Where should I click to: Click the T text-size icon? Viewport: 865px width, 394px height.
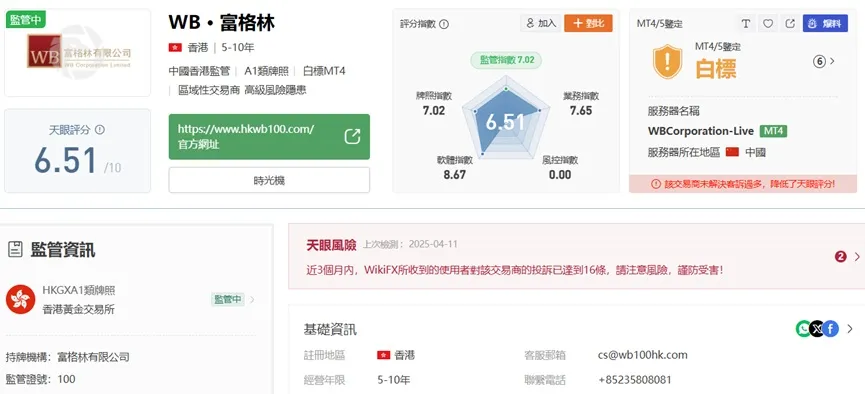point(746,24)
